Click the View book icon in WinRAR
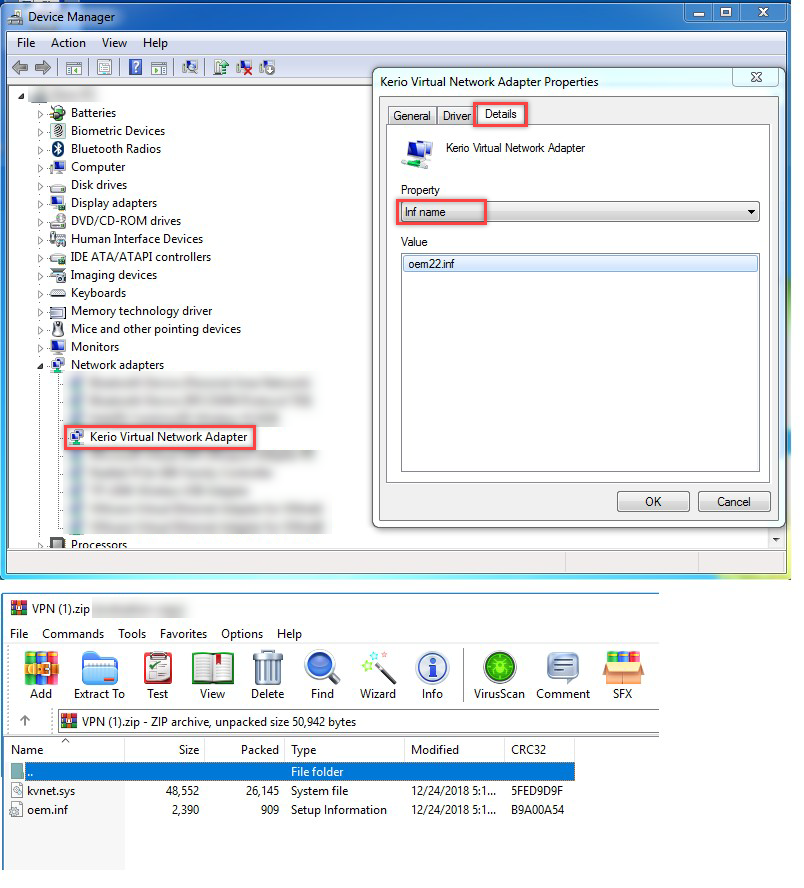 212,675
